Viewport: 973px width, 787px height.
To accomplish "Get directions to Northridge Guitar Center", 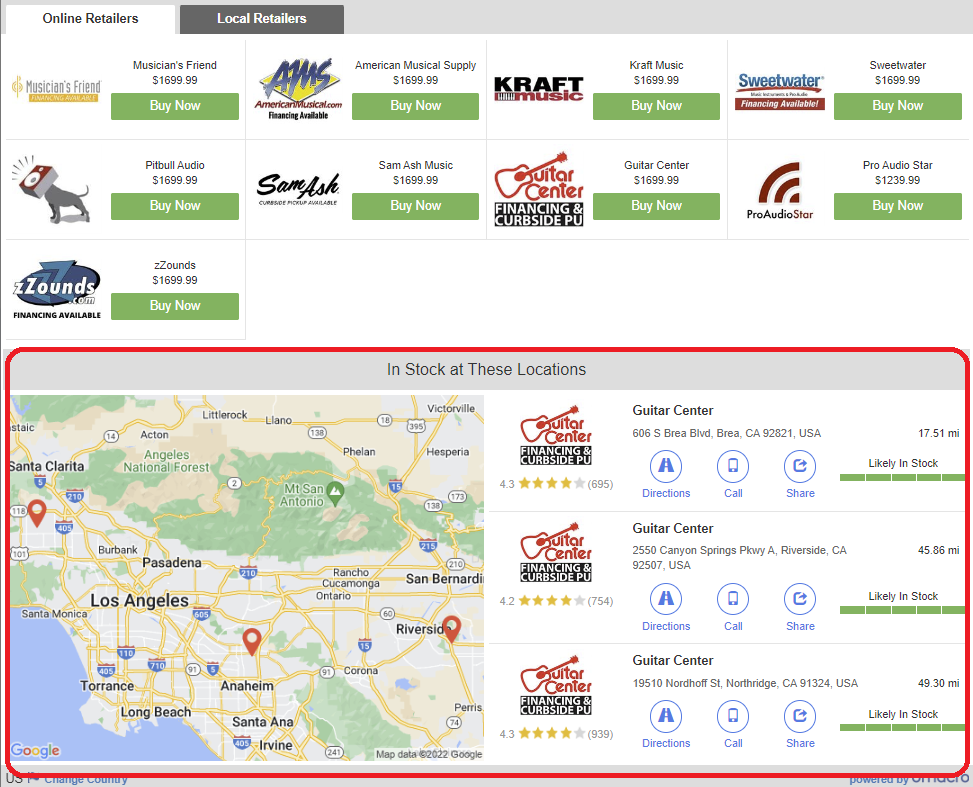I will 666,725.
